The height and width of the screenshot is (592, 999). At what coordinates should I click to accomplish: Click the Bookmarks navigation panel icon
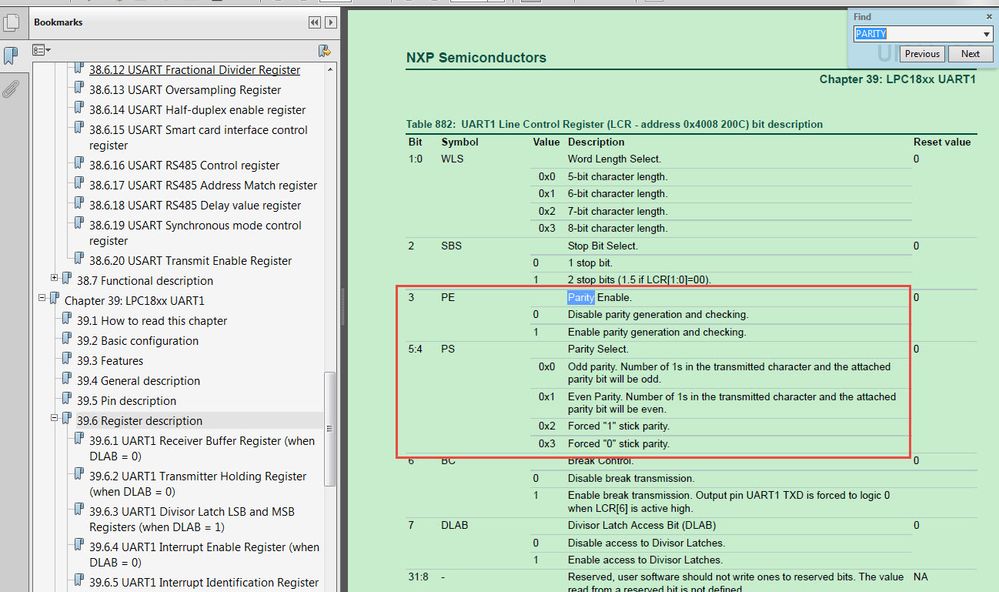coord(11,56)
